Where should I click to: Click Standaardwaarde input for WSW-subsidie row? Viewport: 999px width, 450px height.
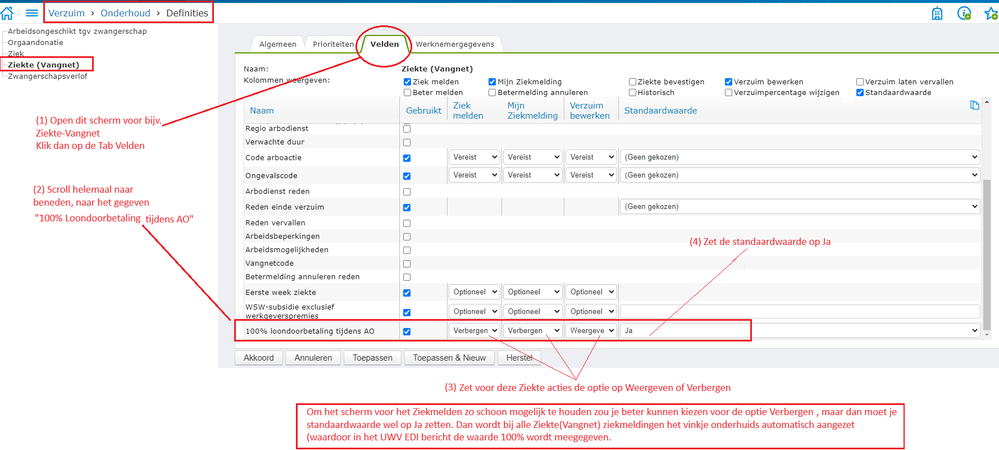pos(800,312)
